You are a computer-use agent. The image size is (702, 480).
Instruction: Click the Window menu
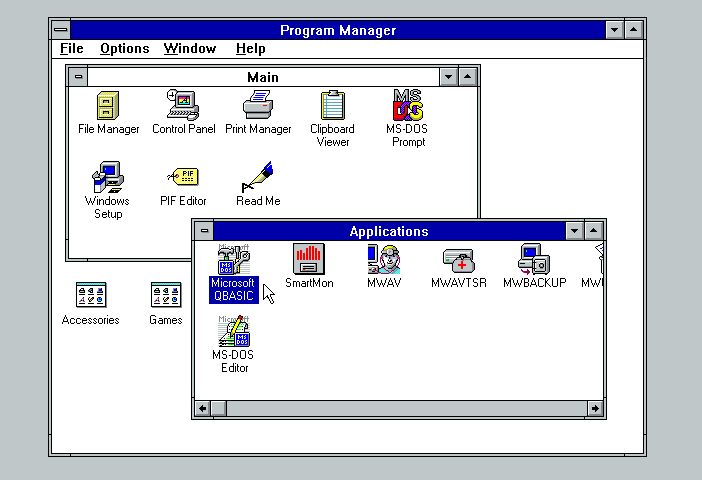tap(189, 48)
